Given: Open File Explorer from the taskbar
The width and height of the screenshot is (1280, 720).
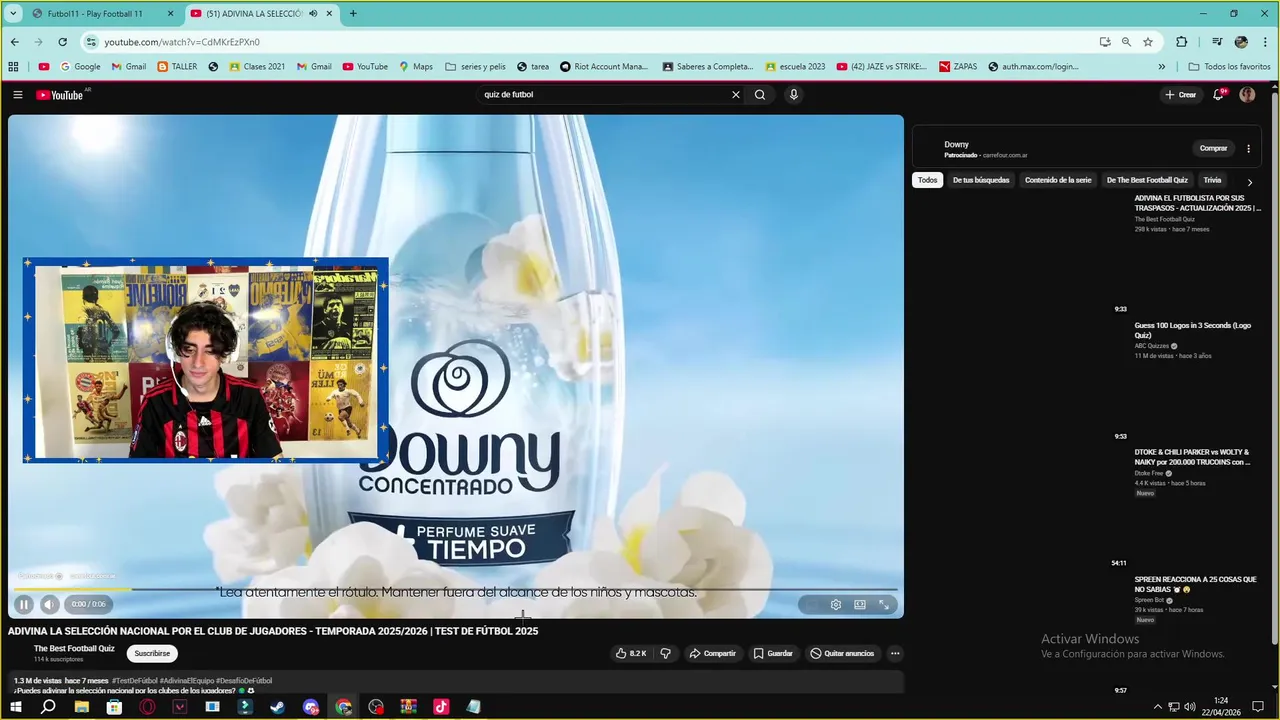Looking at the screenshot, I should (x=82, y=707).
